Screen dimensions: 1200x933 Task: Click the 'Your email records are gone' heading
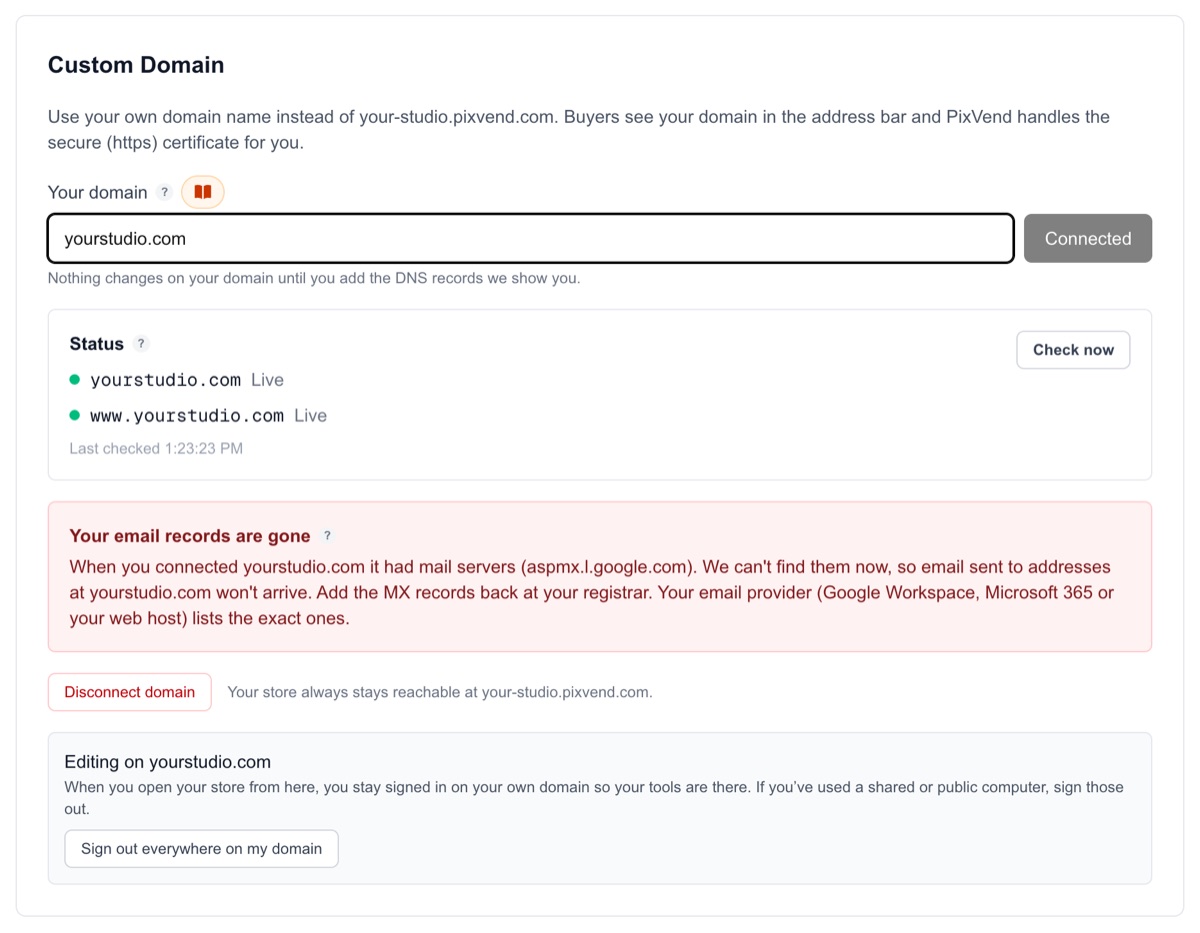click(190, 536)
